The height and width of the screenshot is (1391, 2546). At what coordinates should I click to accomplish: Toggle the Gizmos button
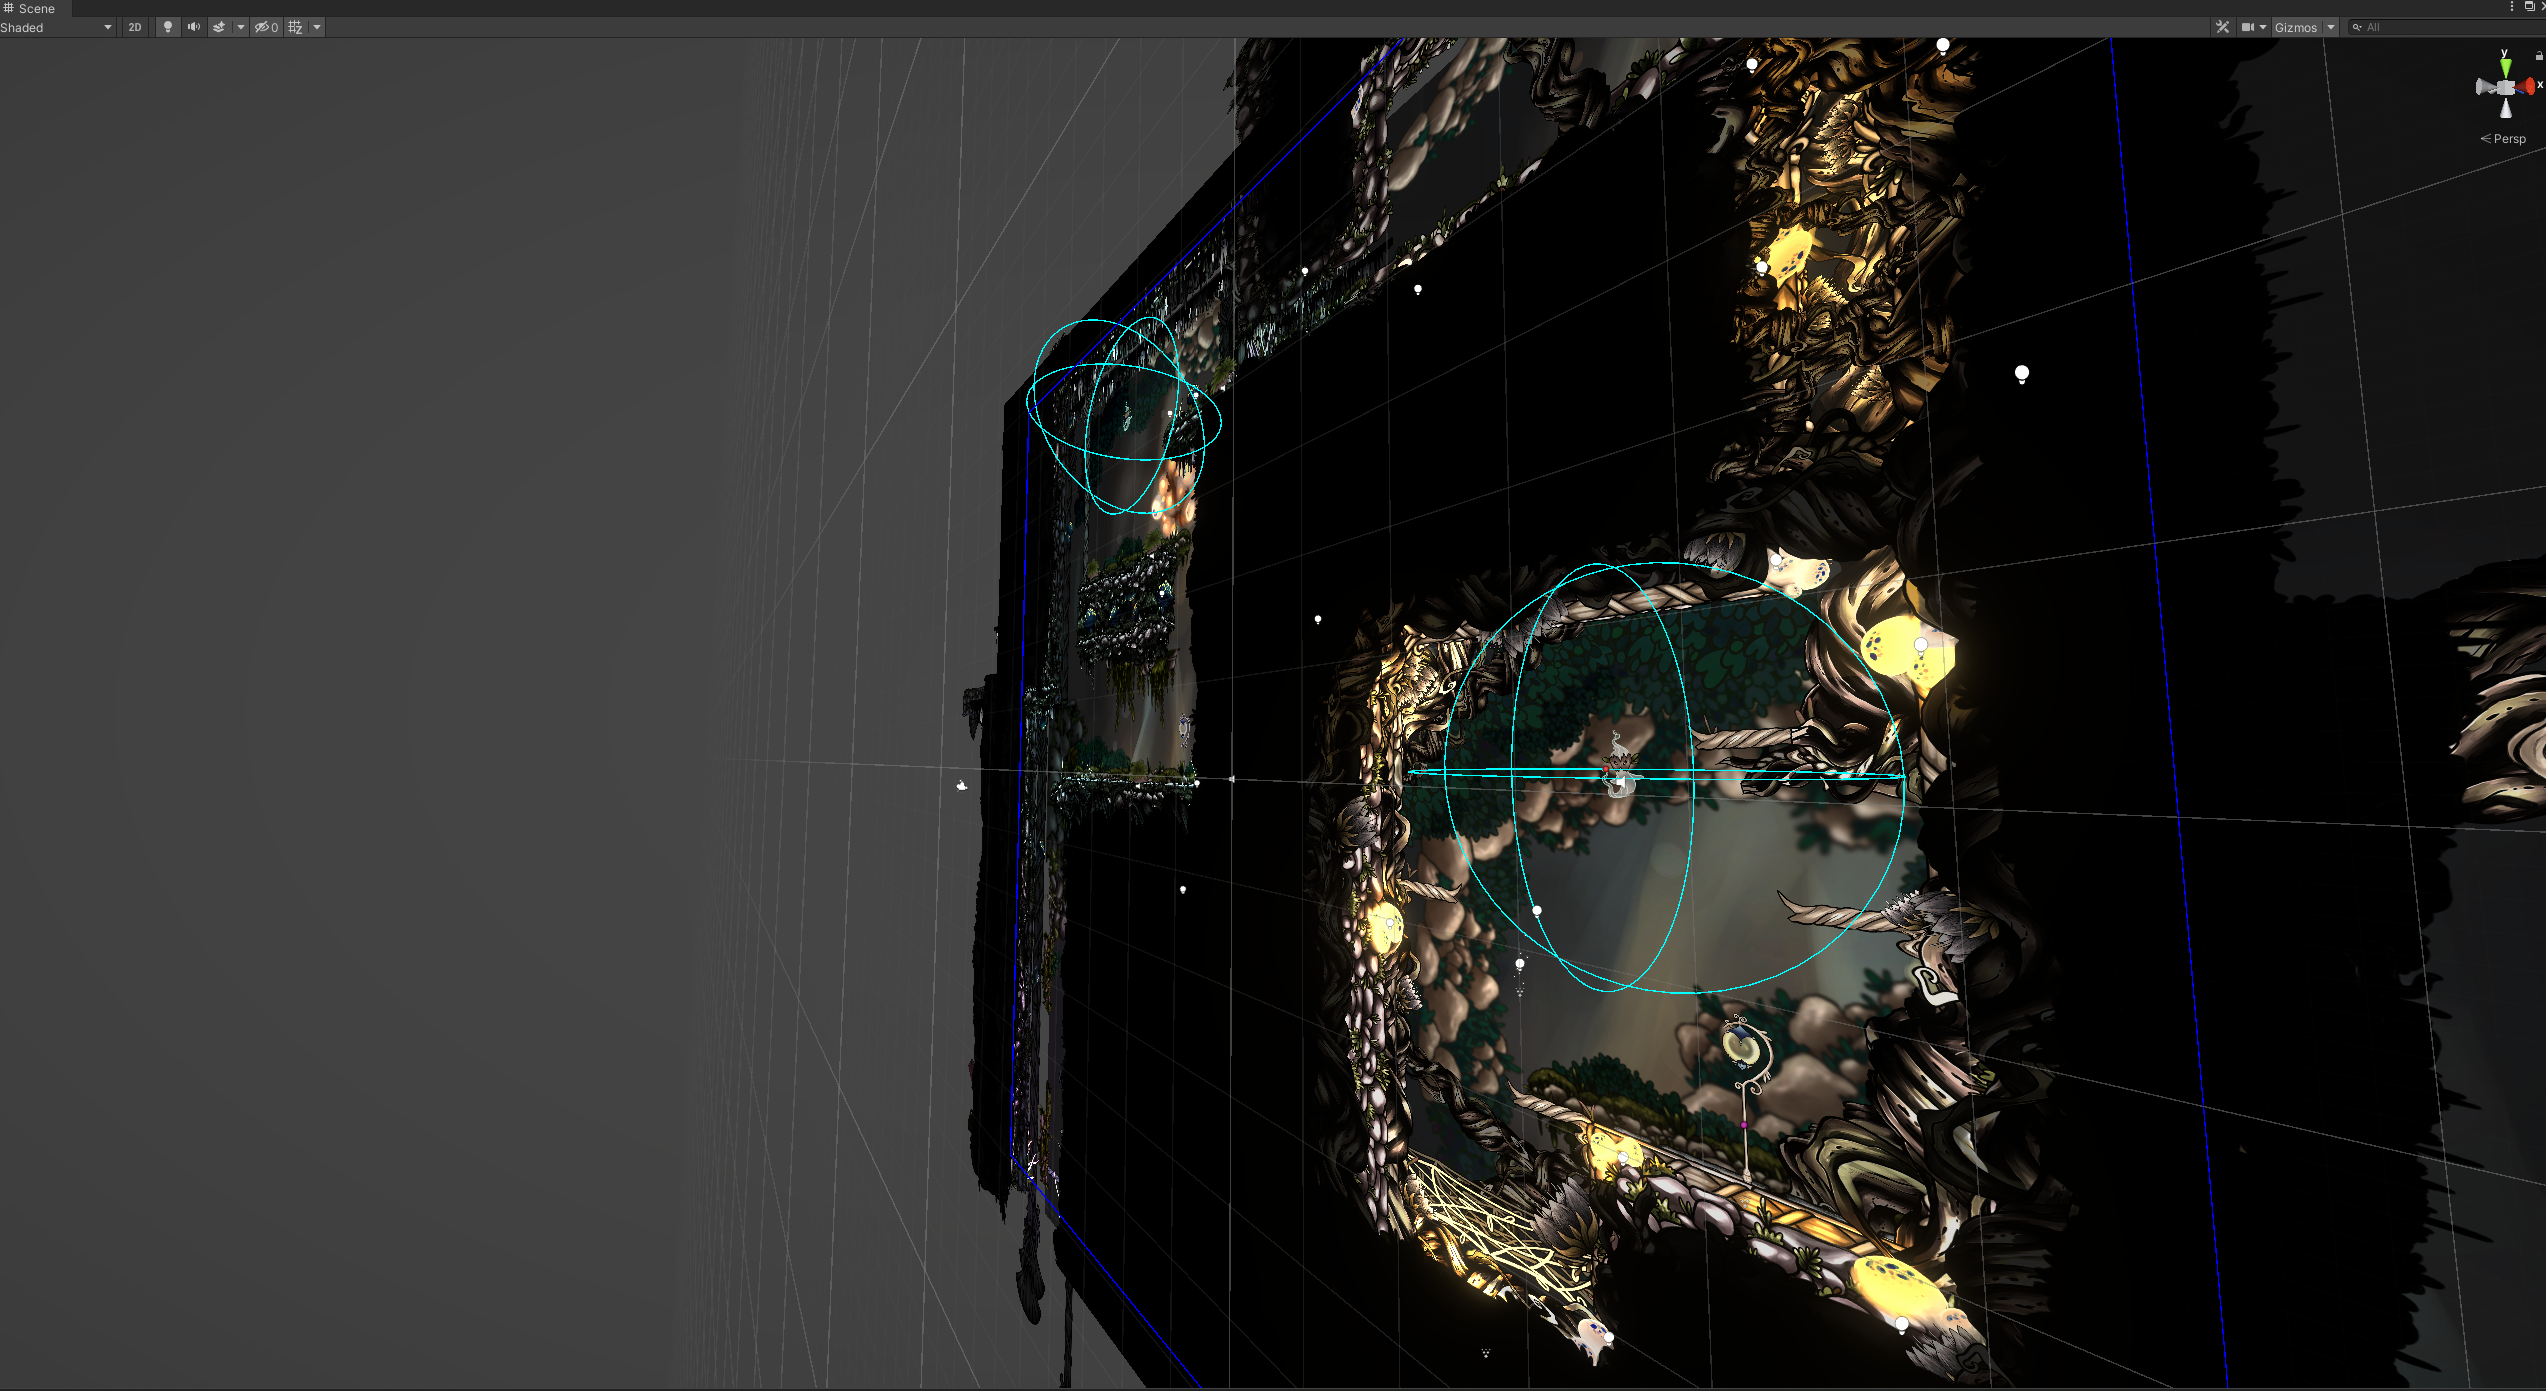point(2295,27)
